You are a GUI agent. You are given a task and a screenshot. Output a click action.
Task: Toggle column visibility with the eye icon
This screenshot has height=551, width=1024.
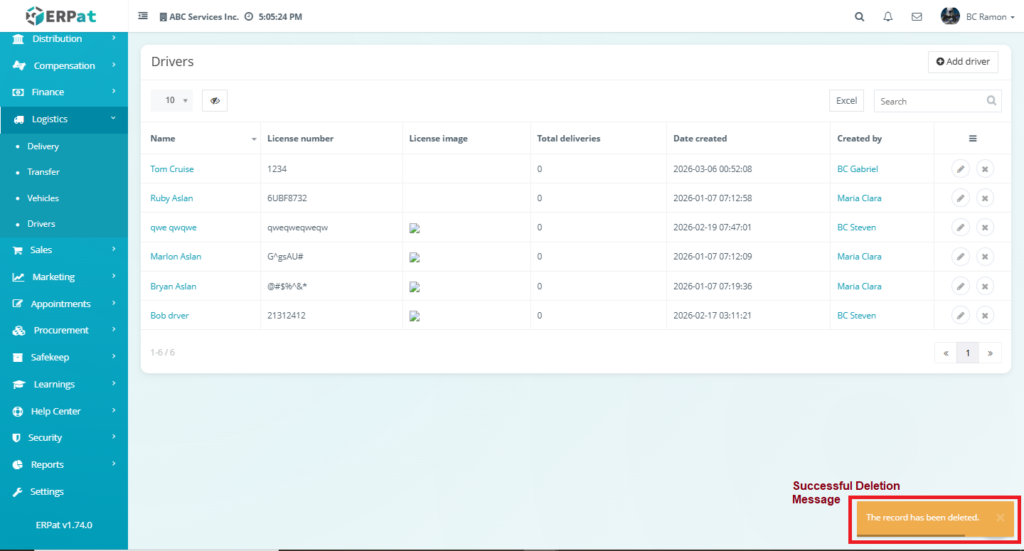coord(215,101)
